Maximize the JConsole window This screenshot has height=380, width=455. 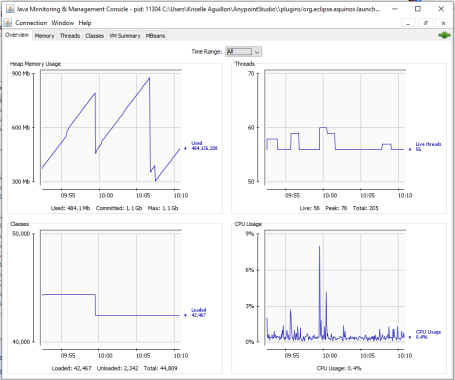[418, 9]
